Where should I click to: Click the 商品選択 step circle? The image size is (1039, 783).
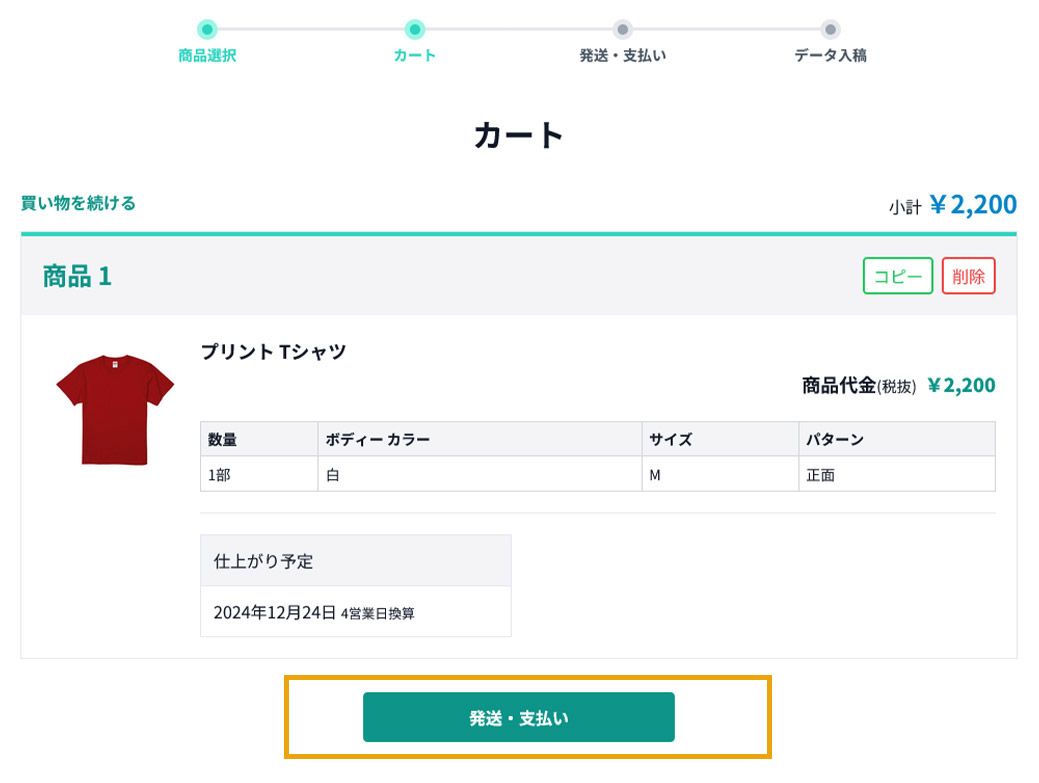point(207,29)
